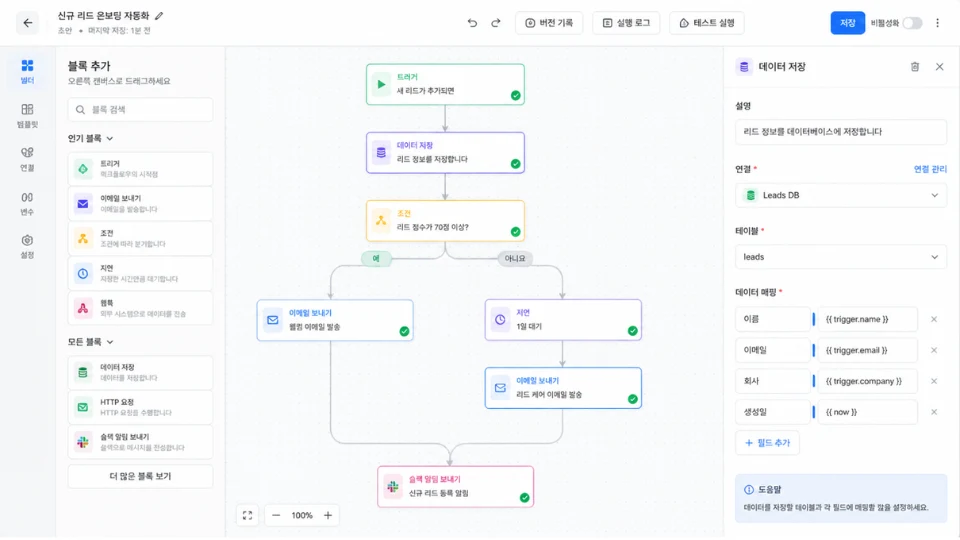This screenshot has width=960, height=540.
Task: Open the Leads DB connection dropdown
Action: [841, 195]
